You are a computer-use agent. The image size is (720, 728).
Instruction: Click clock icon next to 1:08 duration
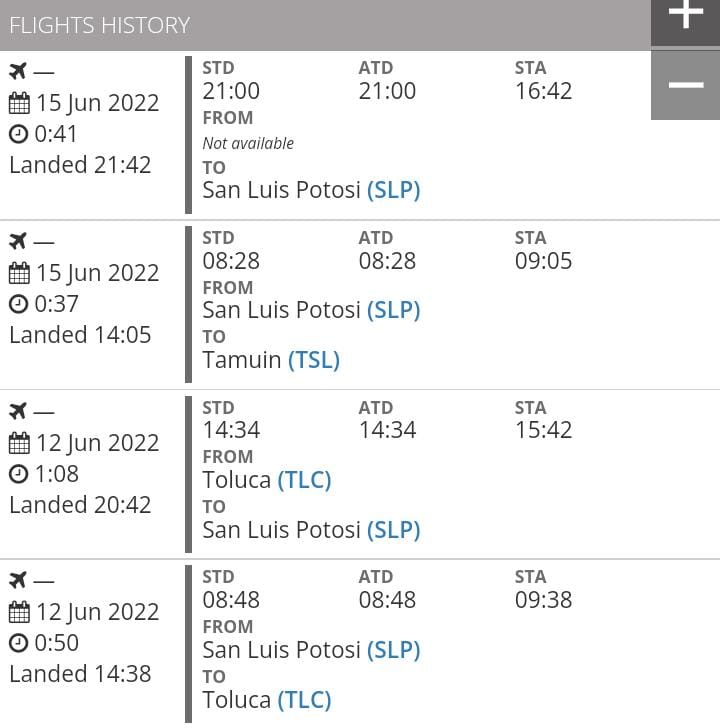click(x=19, y=474)
